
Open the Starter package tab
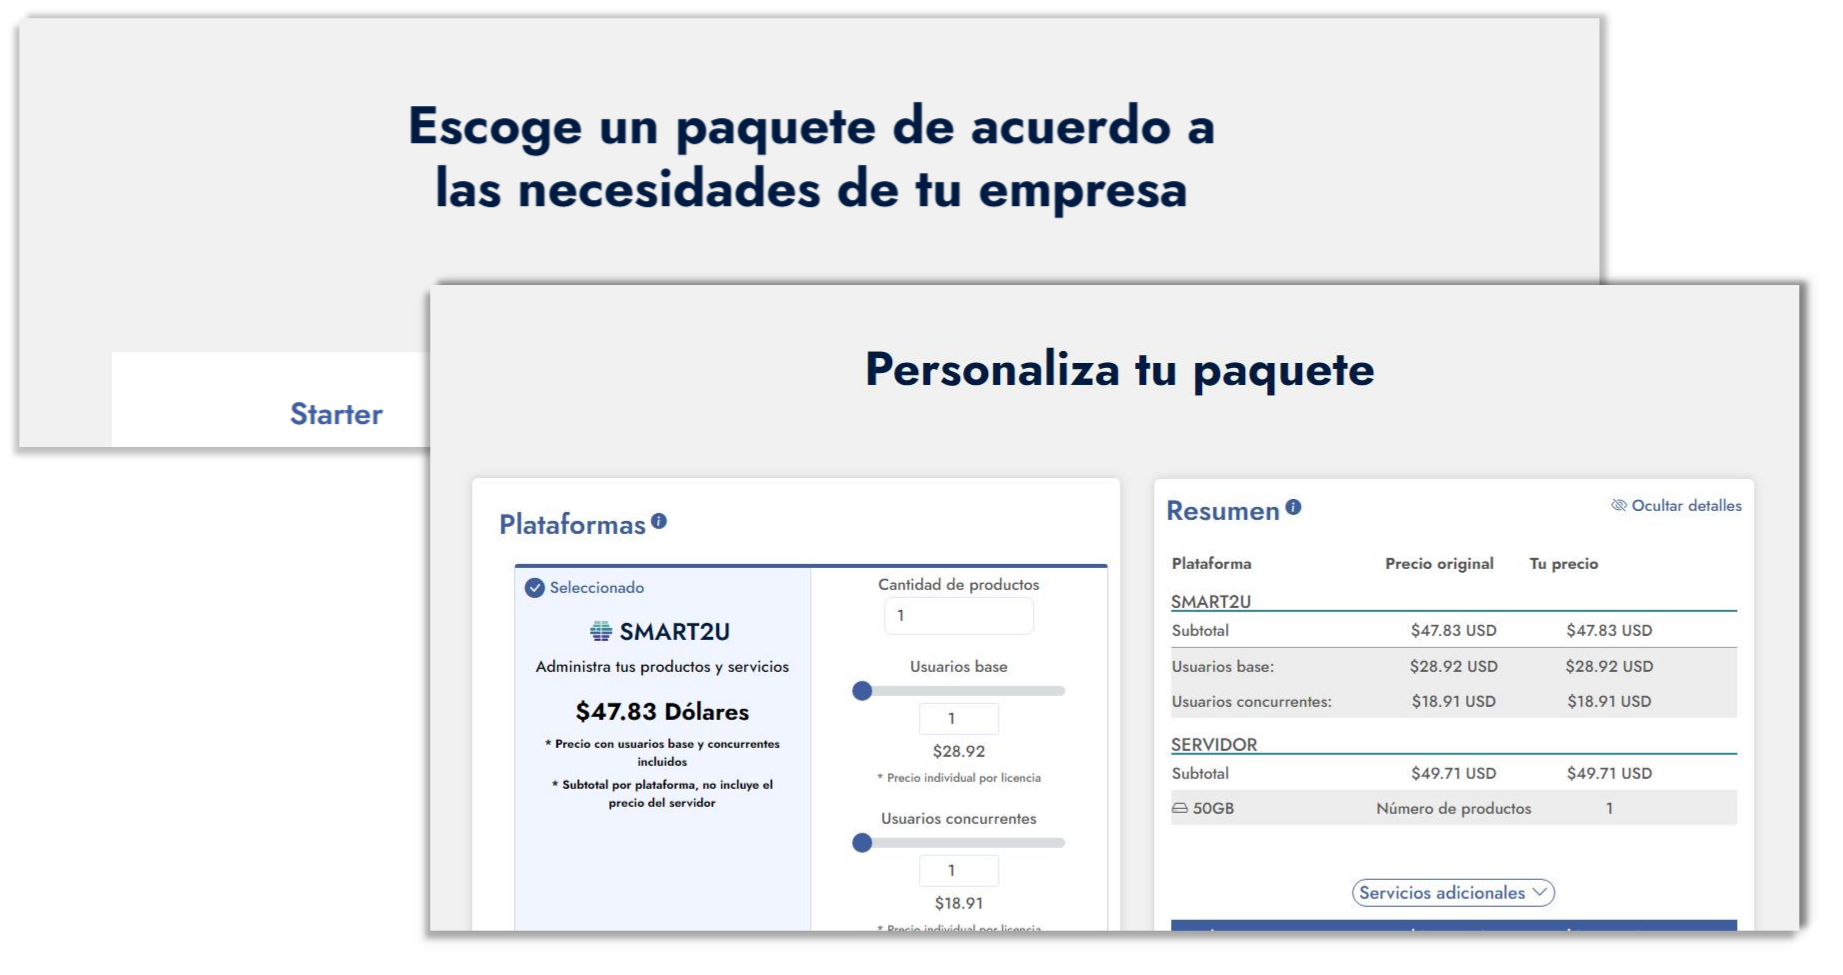tap(336, 414)
